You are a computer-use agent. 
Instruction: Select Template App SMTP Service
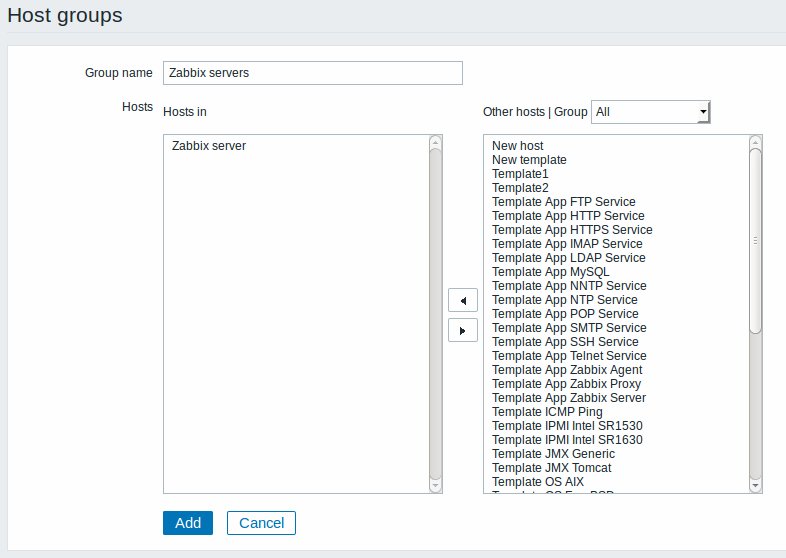[x=569, y=328]
